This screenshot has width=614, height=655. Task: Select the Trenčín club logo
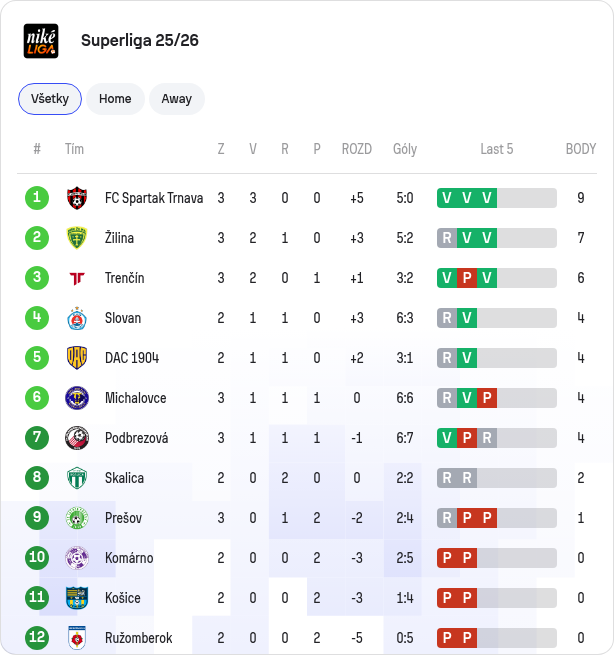tap(77, 278)
